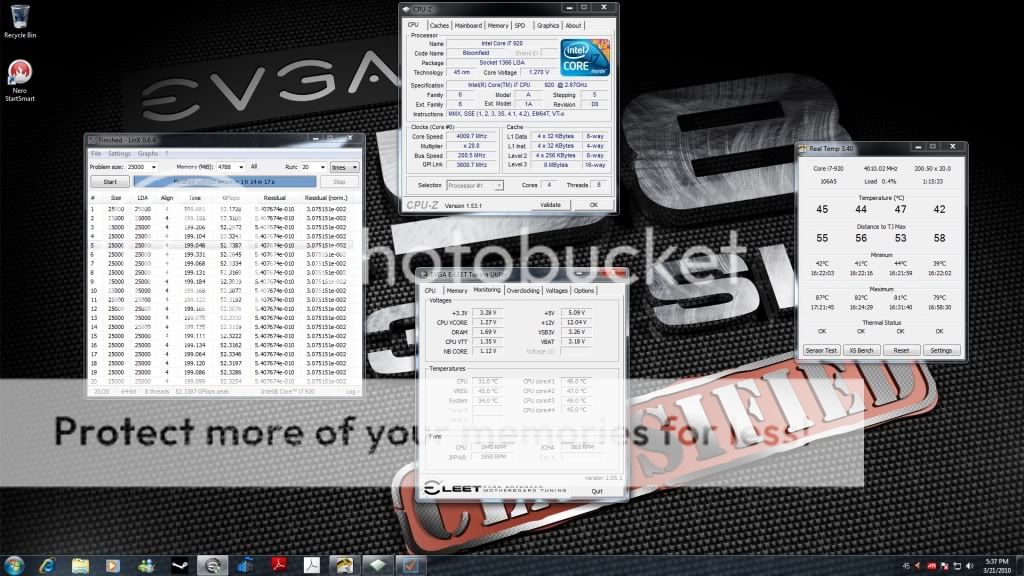This screenshot has height=576, width=1024.
Task: Open the Graphs menu in LinX
Action: click(147, 153)
